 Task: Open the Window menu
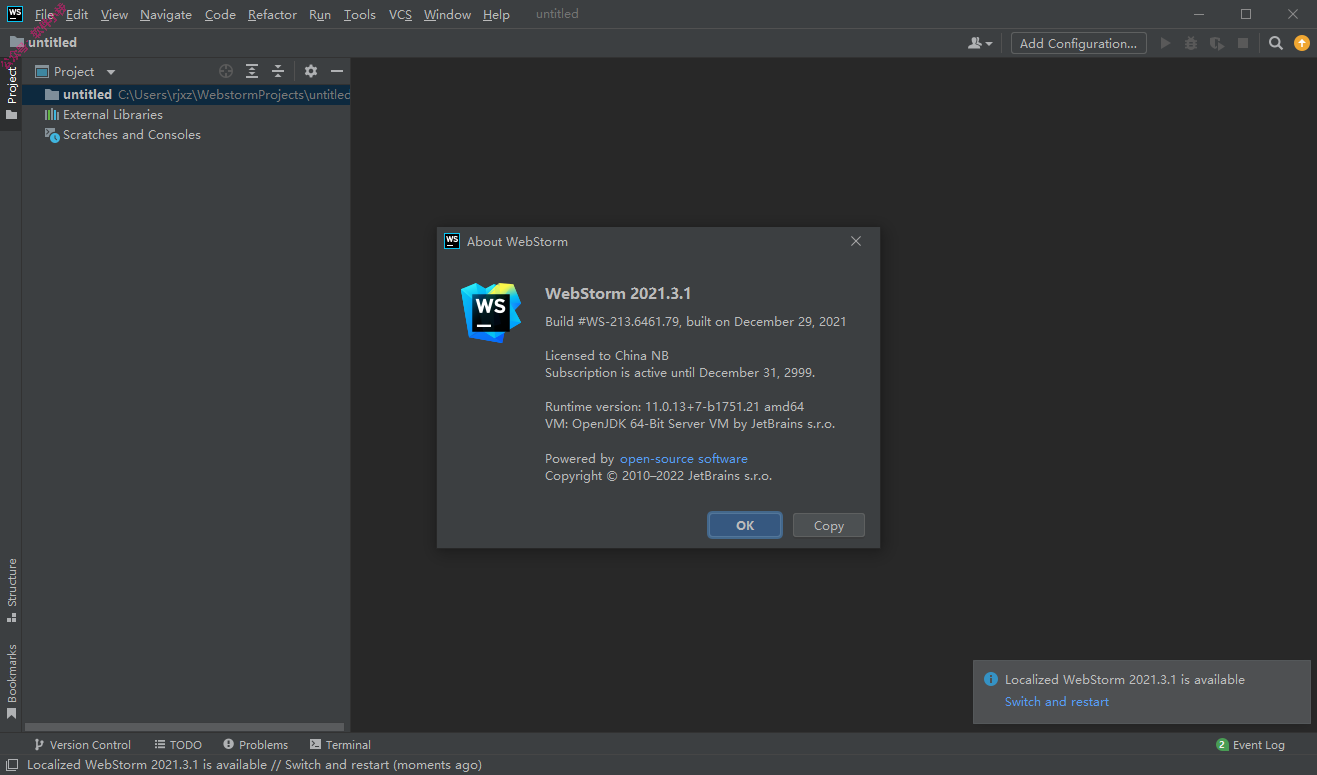tap(447, 14)
